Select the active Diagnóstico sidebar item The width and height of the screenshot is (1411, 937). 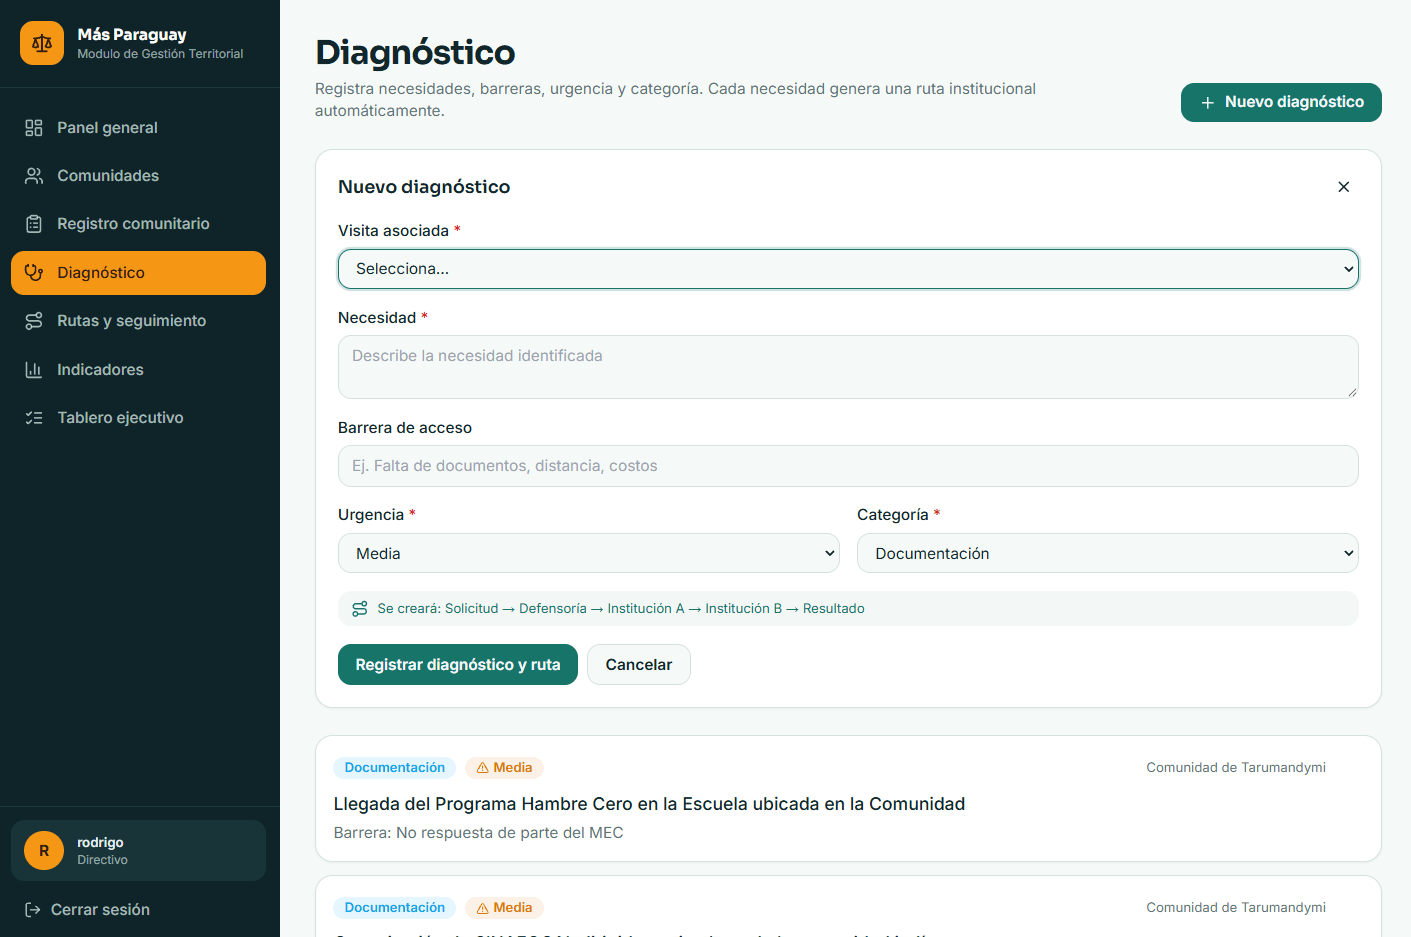coord(138,273)
